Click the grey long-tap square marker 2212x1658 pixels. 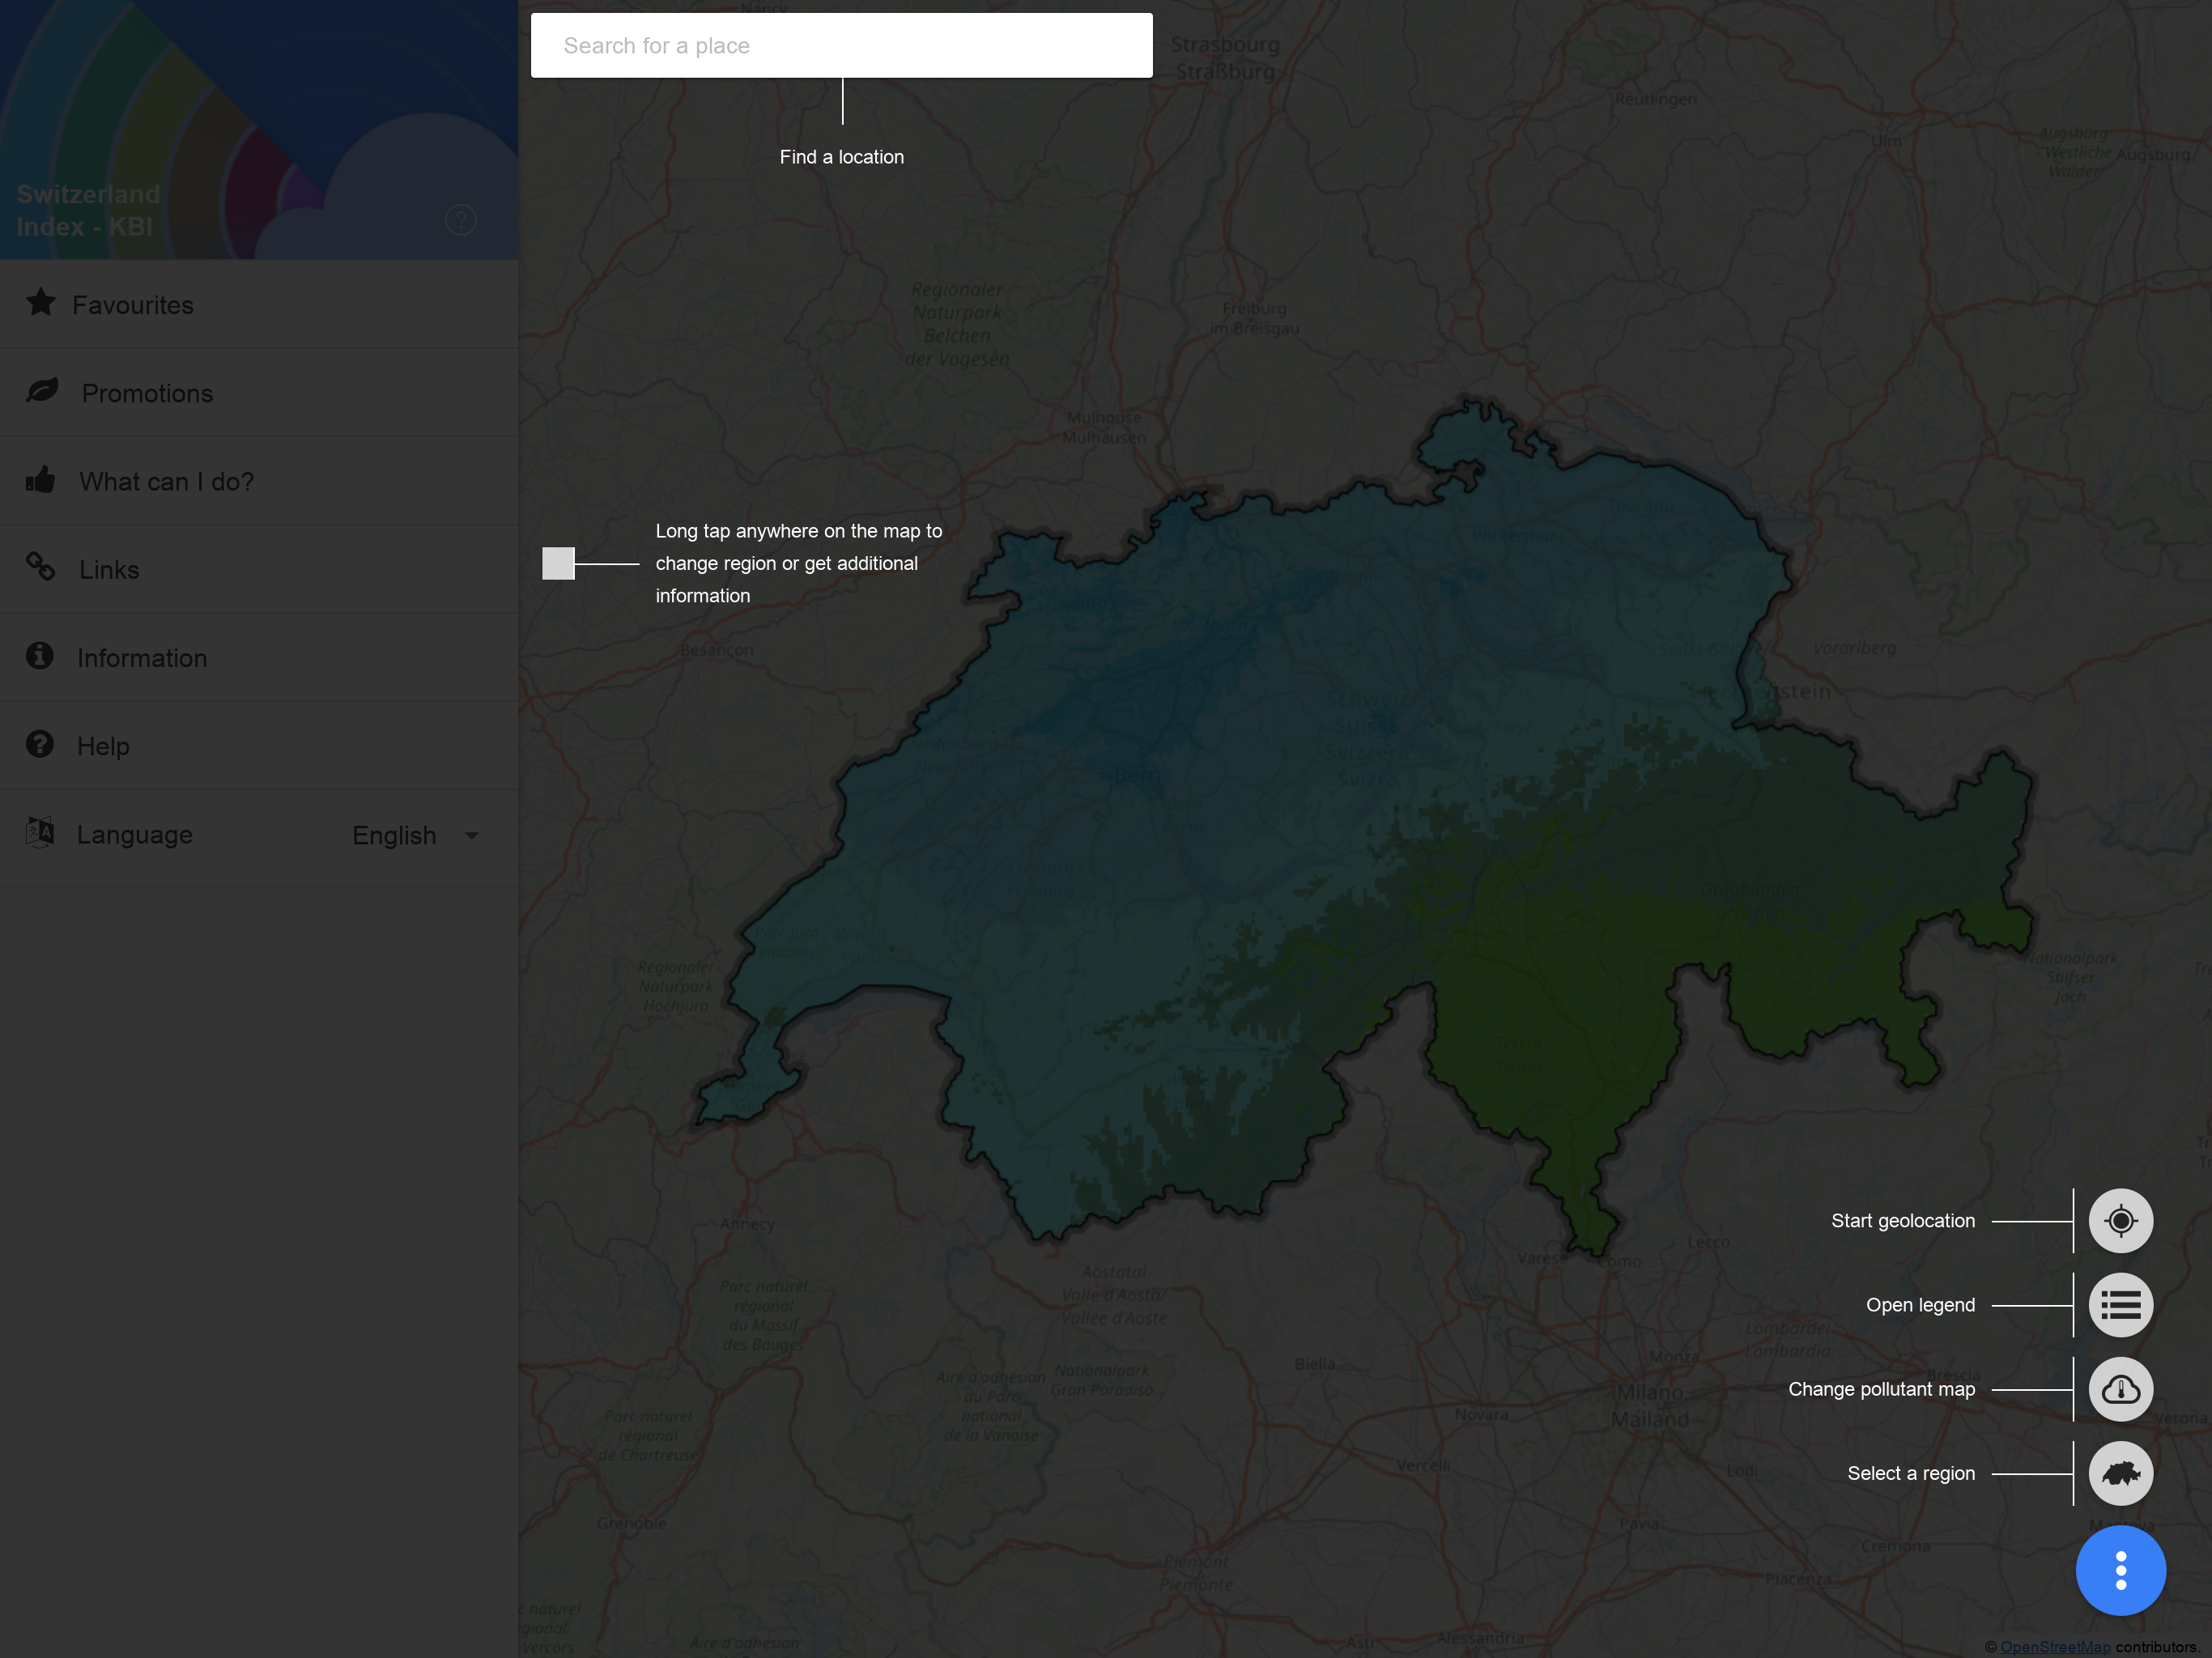[x=558, y=563]
